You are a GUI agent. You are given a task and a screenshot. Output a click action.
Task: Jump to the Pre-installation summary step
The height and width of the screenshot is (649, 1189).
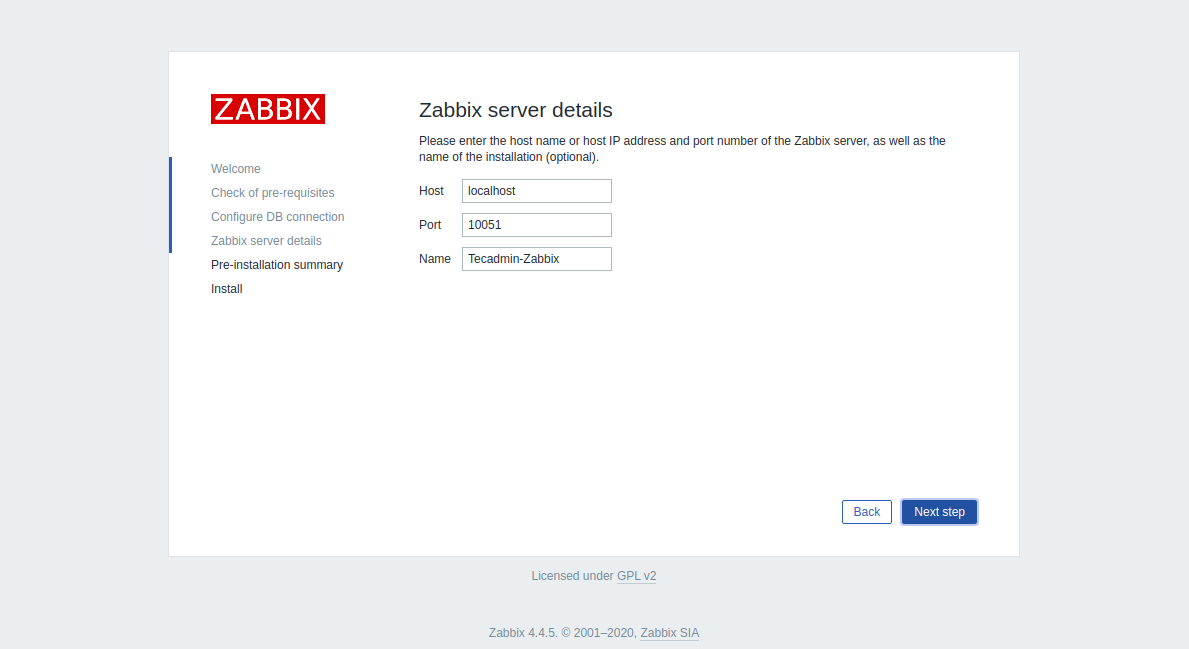tap(276, 265)
